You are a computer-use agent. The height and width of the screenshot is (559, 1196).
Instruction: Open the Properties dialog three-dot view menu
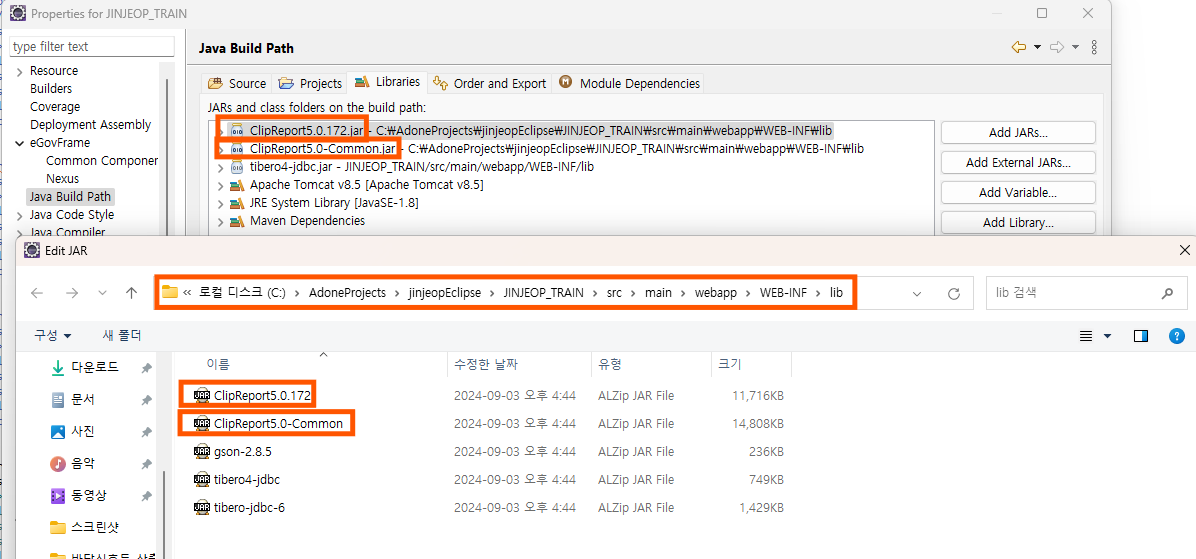pyautogui.click(x=1095, y=47)
